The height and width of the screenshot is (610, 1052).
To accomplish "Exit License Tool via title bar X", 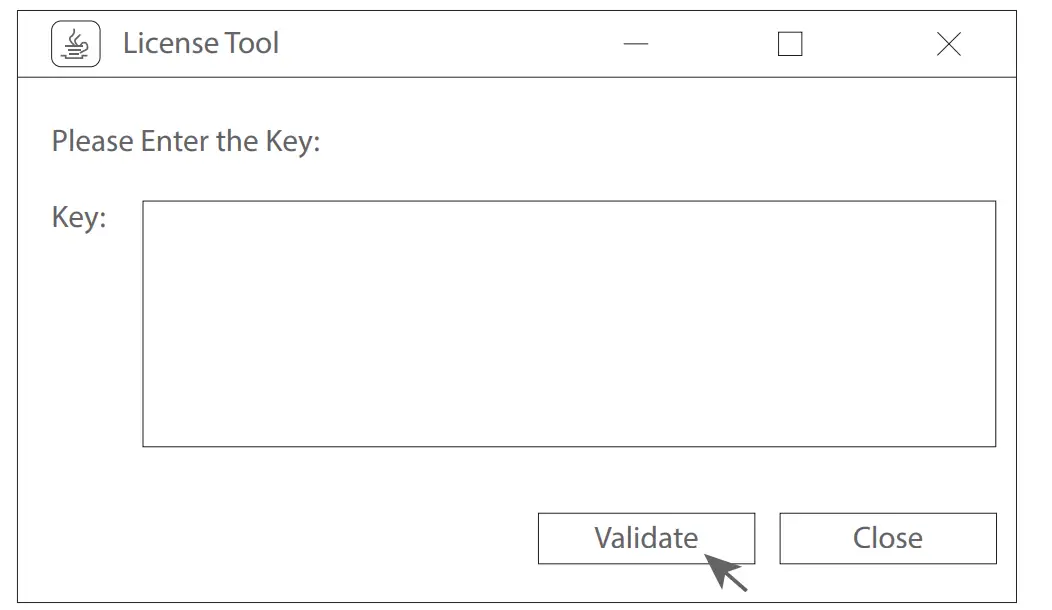I will [948, 45].
